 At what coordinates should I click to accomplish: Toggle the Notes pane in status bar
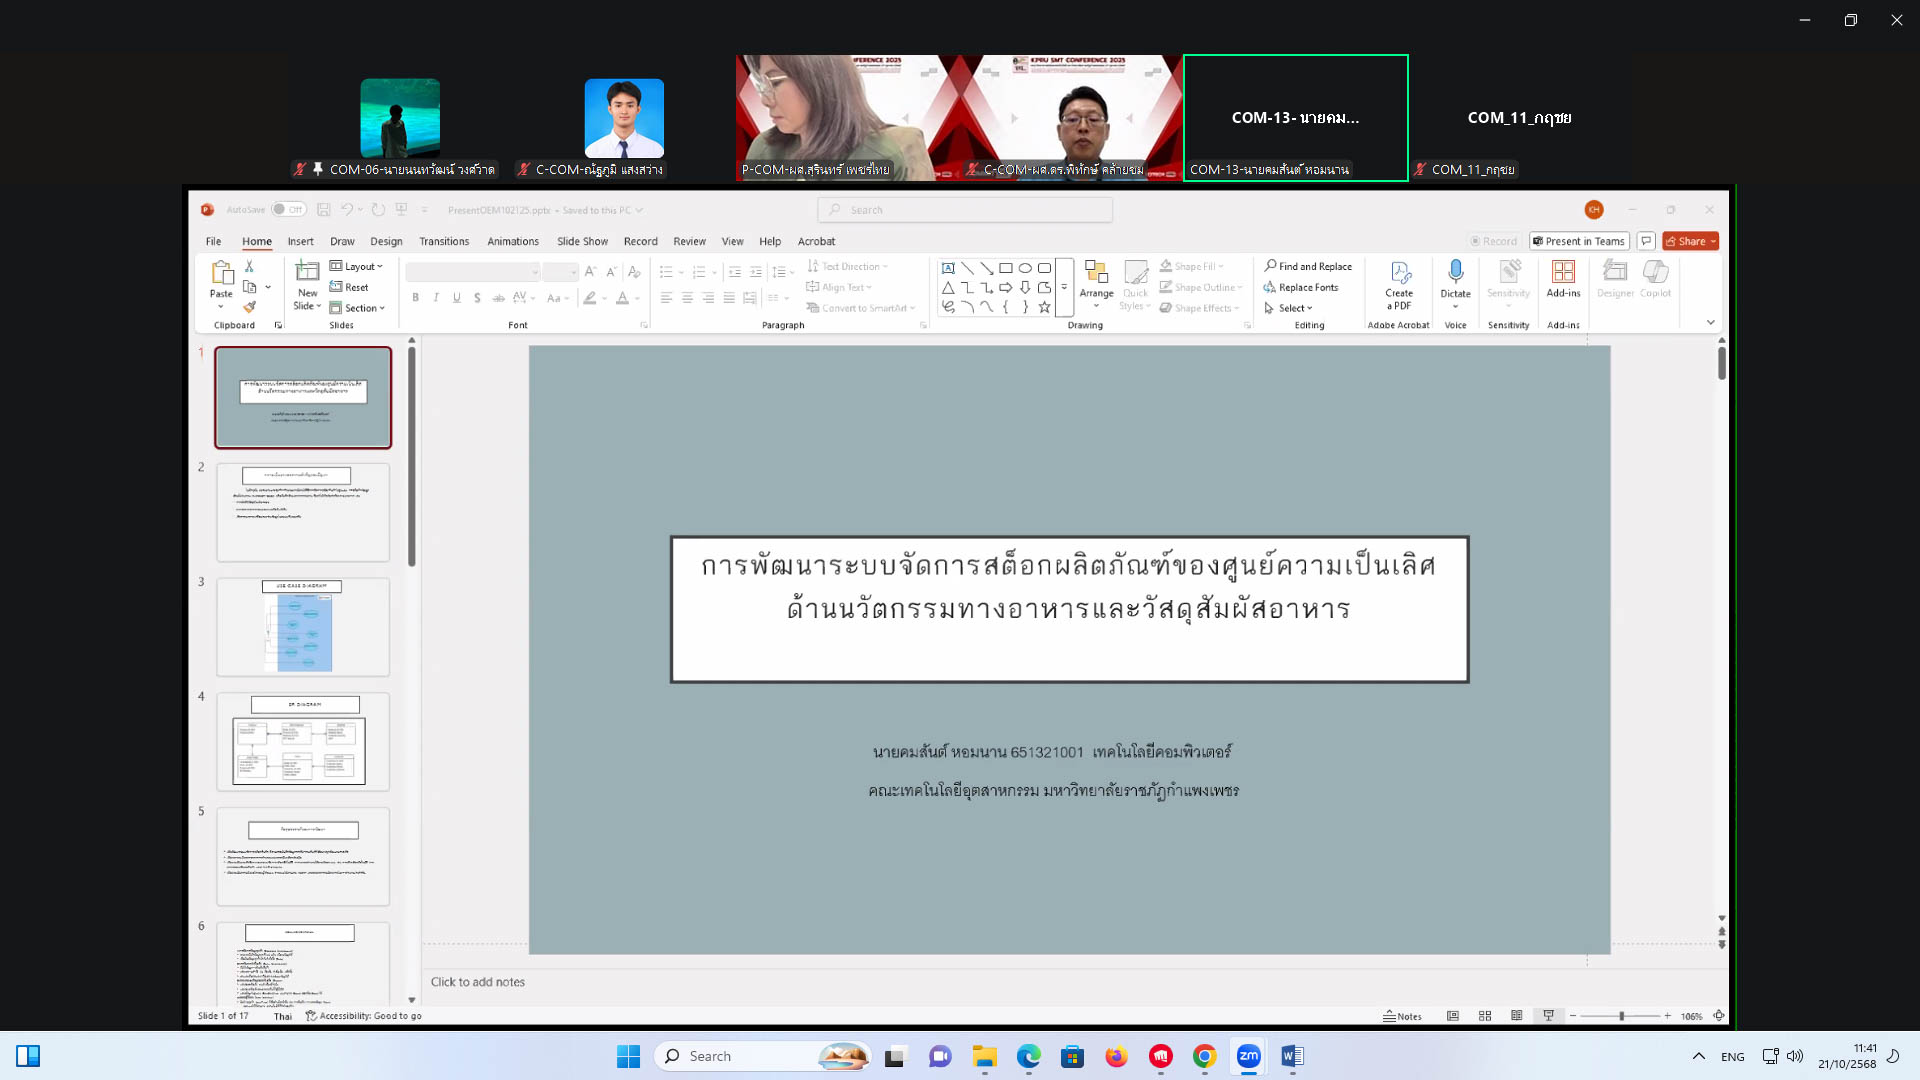(x=1402, y=1016)
